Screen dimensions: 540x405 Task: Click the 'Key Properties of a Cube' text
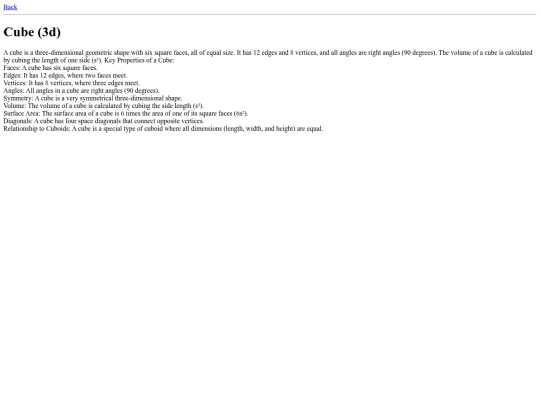coord(139,60)
